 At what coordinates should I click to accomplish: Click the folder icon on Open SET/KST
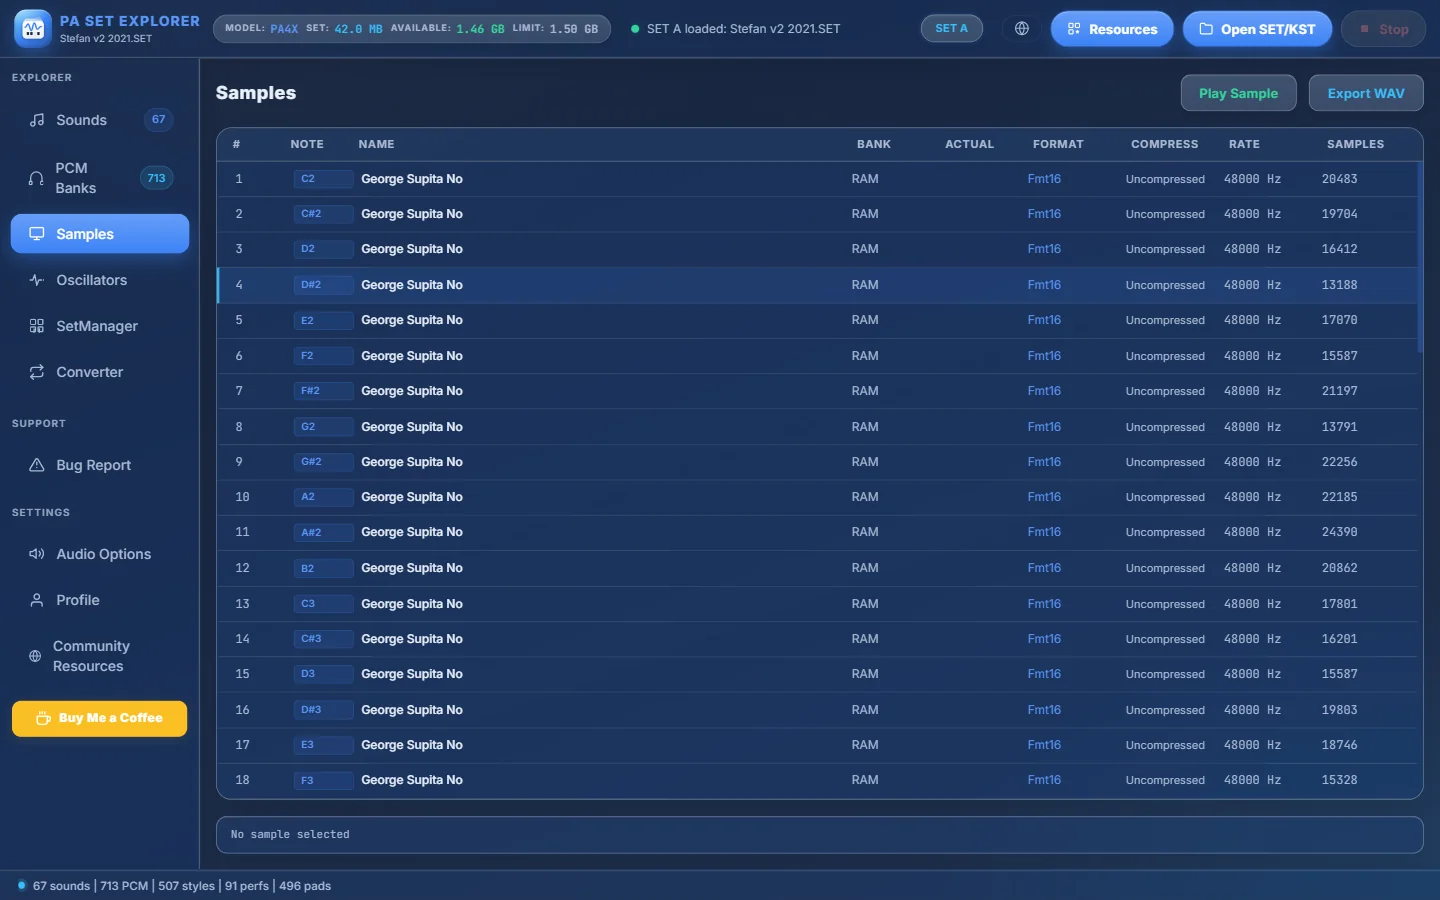pyautogui.click(x=1206, y=29)
